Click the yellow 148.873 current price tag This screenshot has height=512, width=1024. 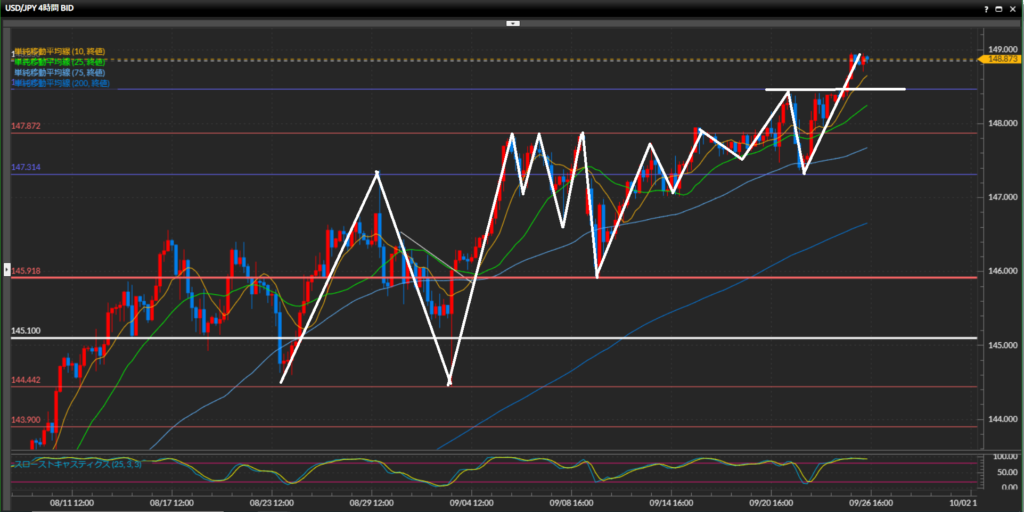pos(1003,60)
